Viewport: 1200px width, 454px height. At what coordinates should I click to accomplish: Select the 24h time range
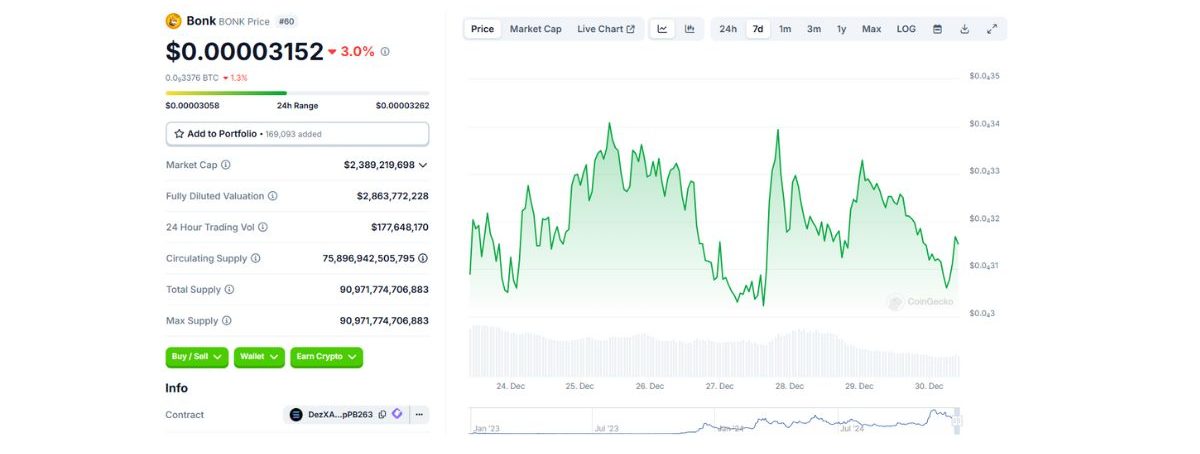728,29
